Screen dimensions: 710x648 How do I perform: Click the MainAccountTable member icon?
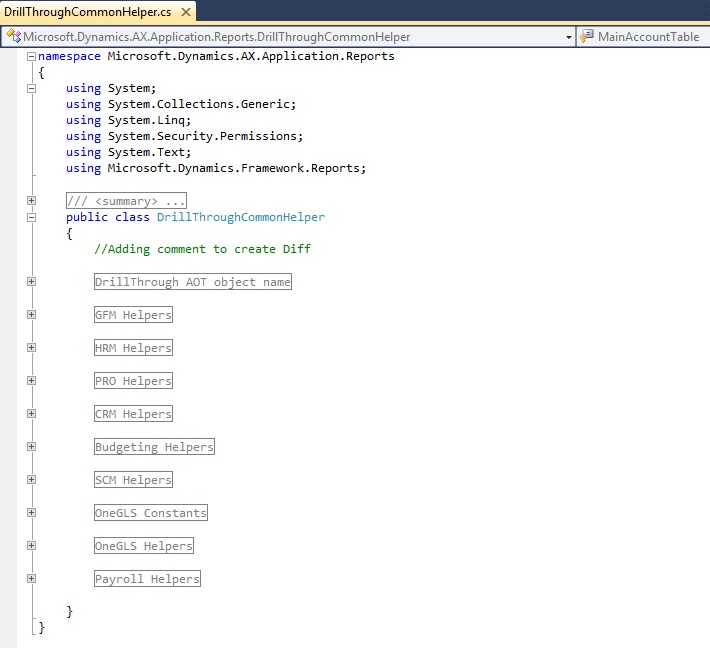click(x=587, y=37)
